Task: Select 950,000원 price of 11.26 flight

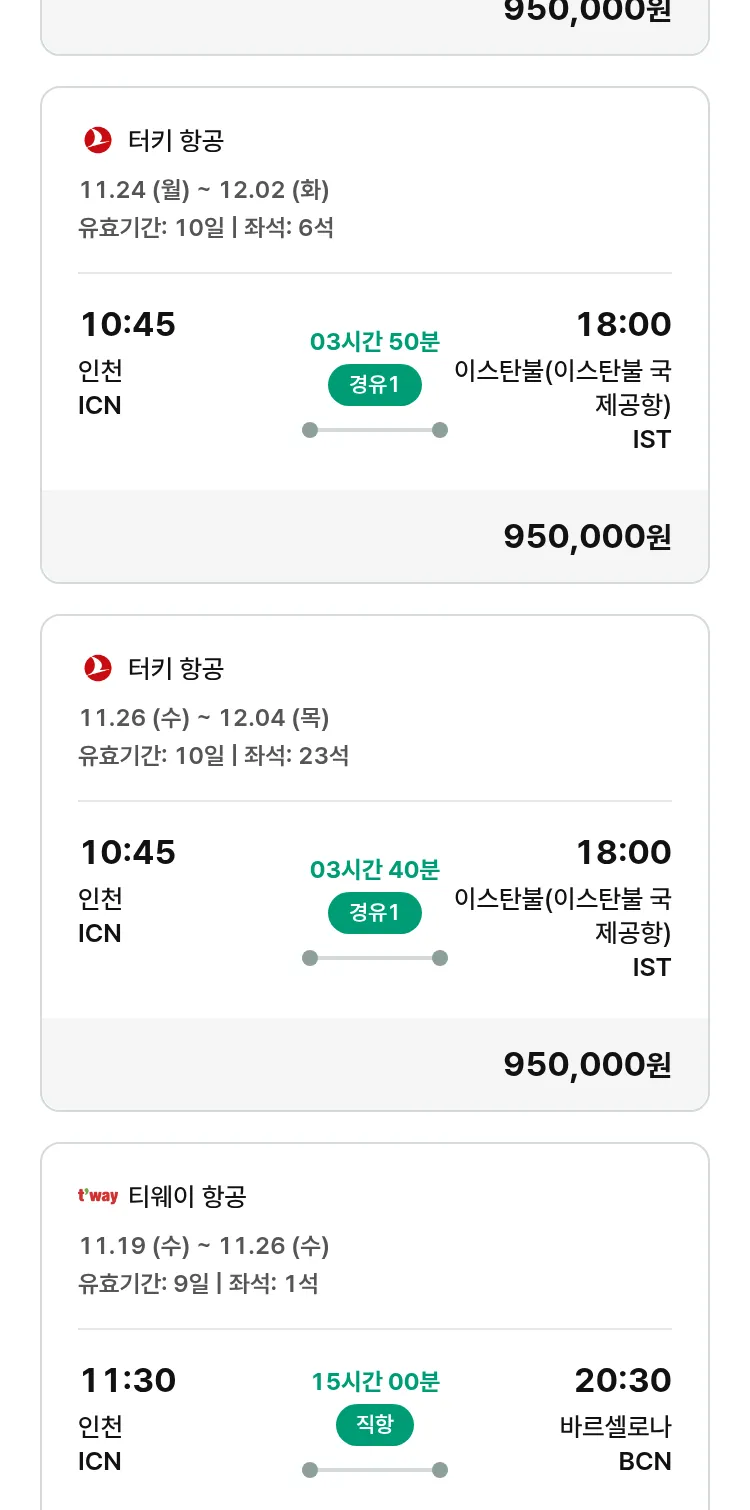Action: 587,1065
